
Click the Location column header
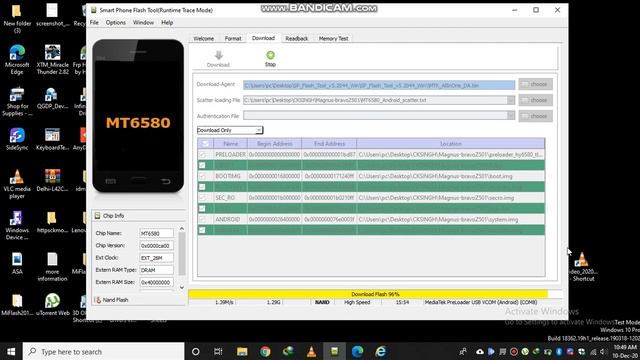coord(450,144)
